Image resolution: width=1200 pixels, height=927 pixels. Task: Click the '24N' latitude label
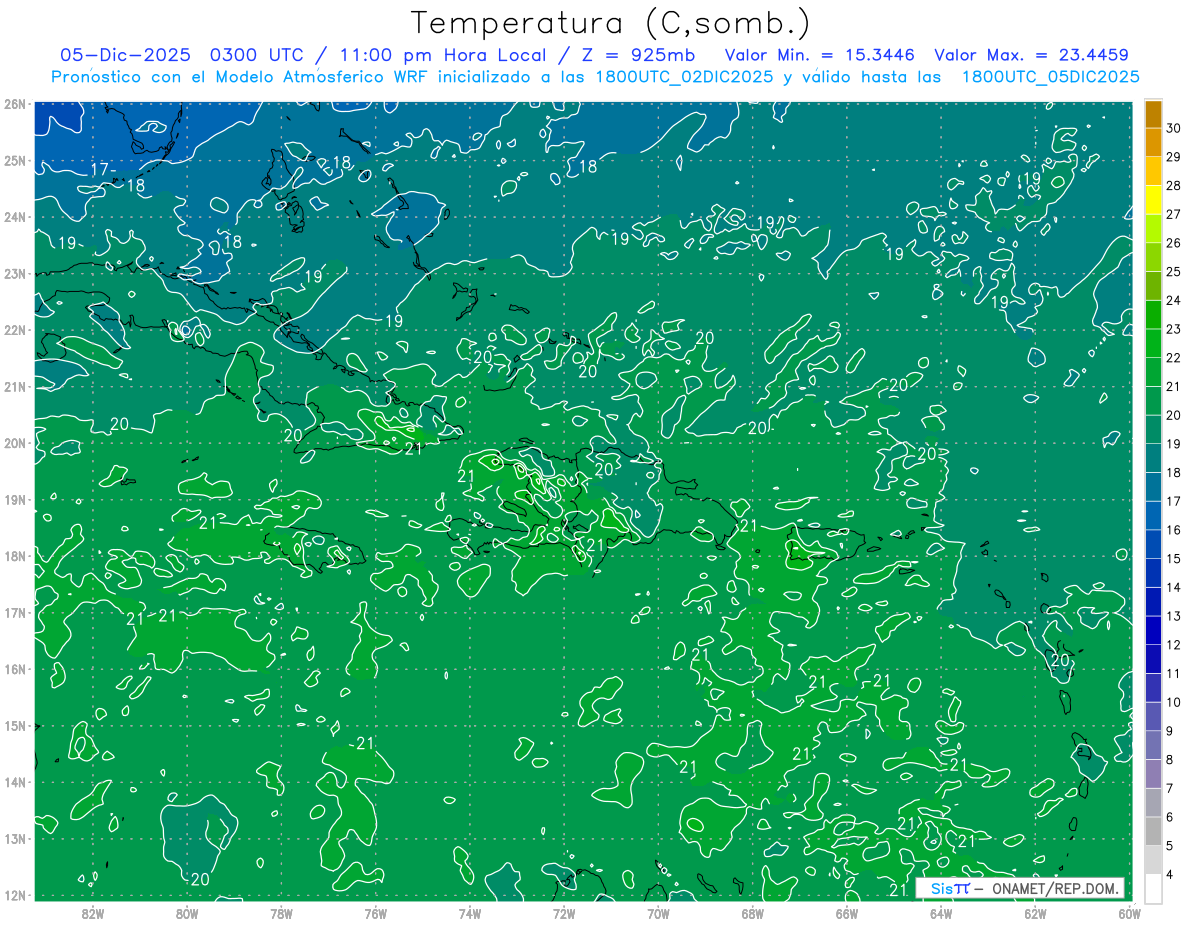(15, 217)
